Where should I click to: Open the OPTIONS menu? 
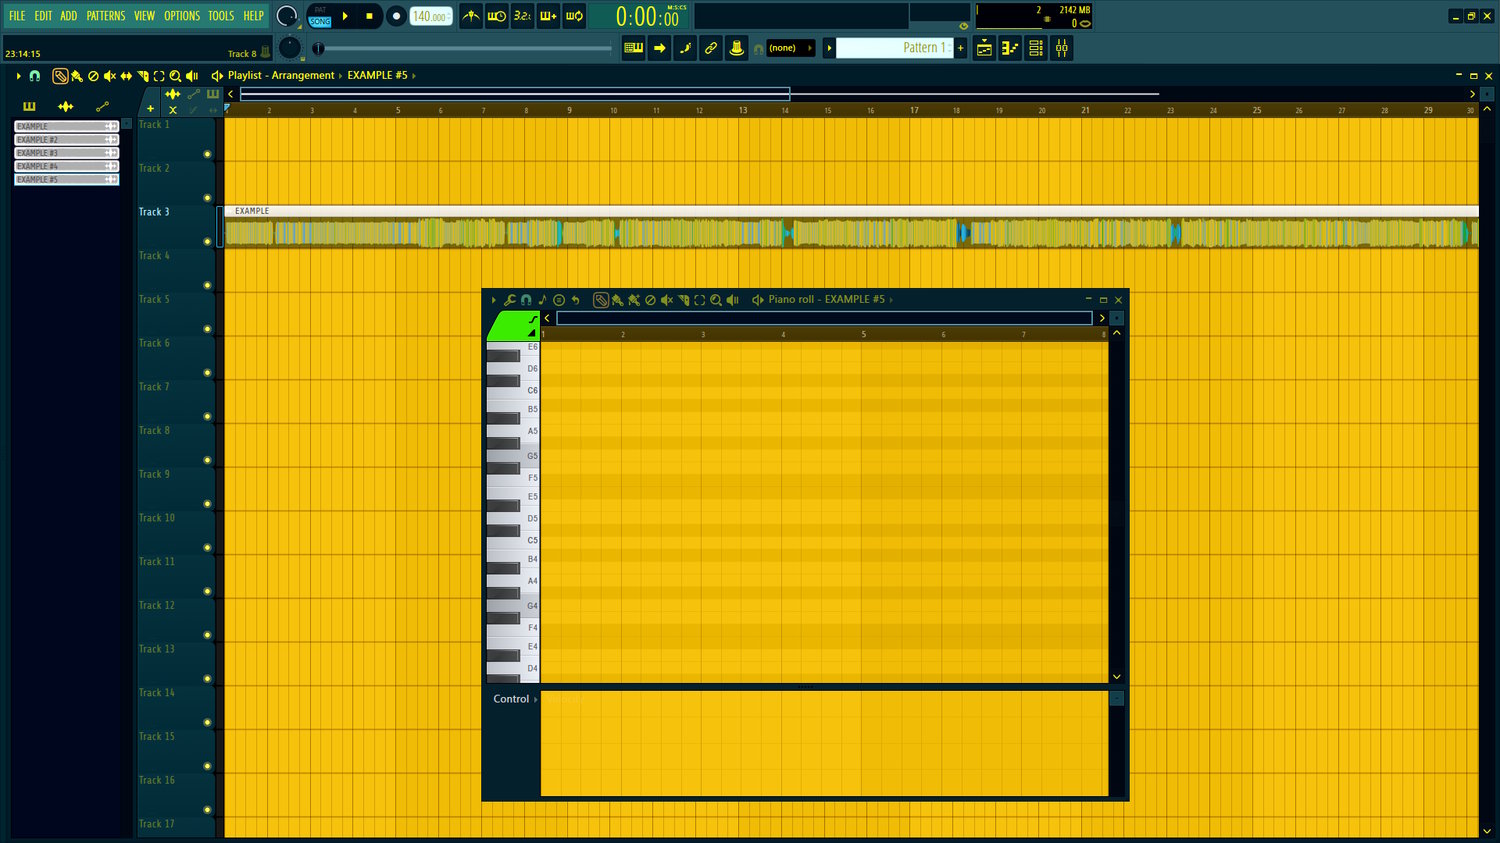pyautogui.click(x=182, y=16)
